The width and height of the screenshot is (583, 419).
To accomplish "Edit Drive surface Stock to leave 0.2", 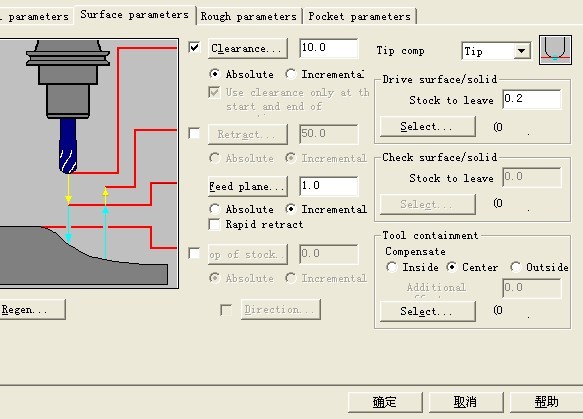I will pos(532,99).
